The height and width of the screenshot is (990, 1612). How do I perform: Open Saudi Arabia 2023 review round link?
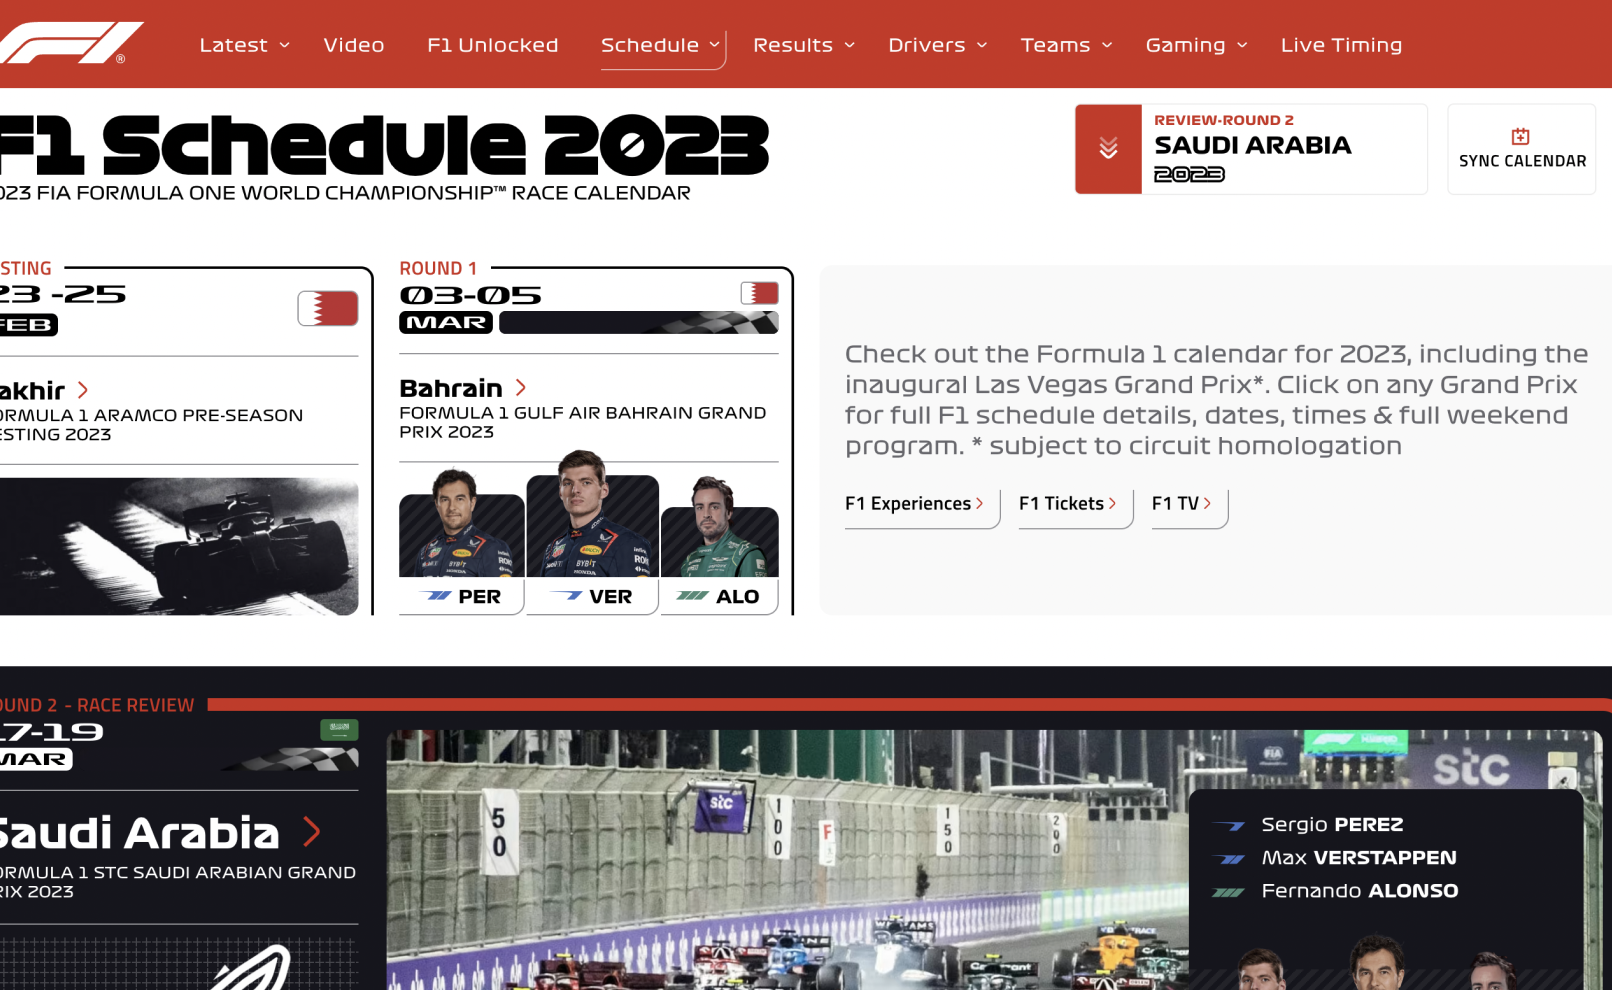point(1253,149)
